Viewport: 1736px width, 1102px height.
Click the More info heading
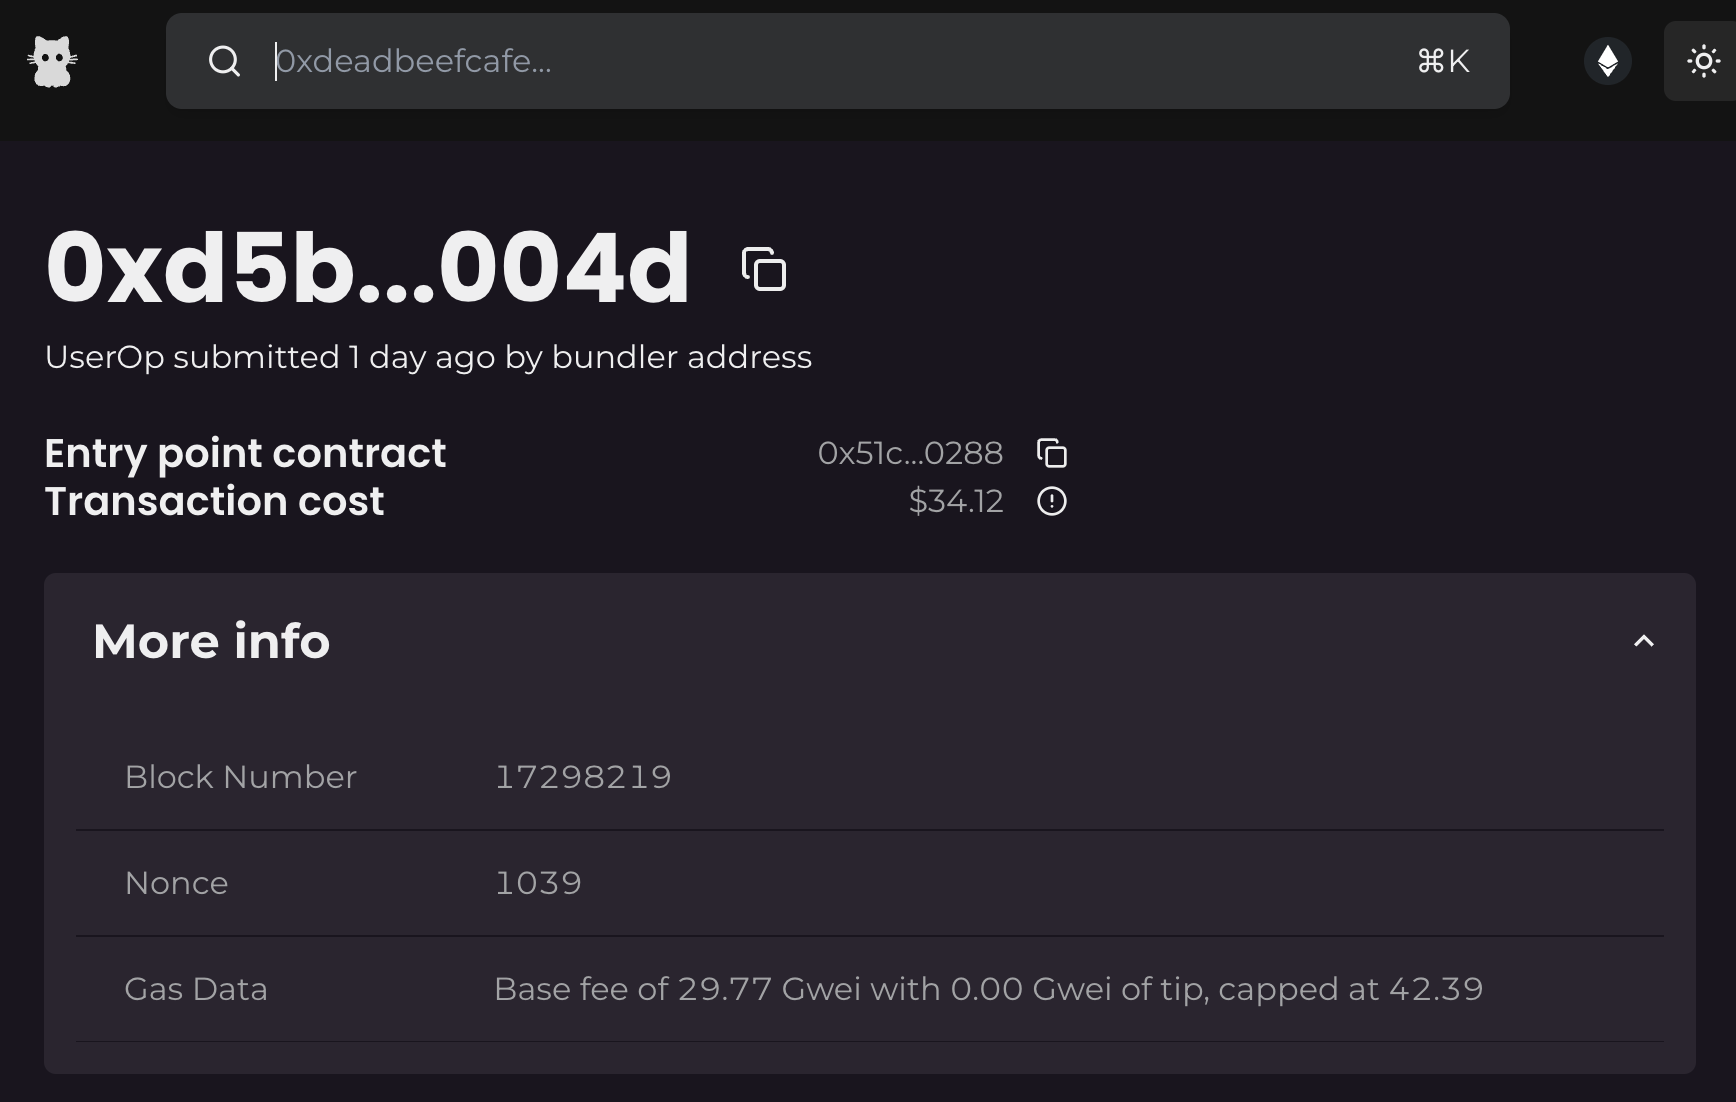[x=211, y=641]
